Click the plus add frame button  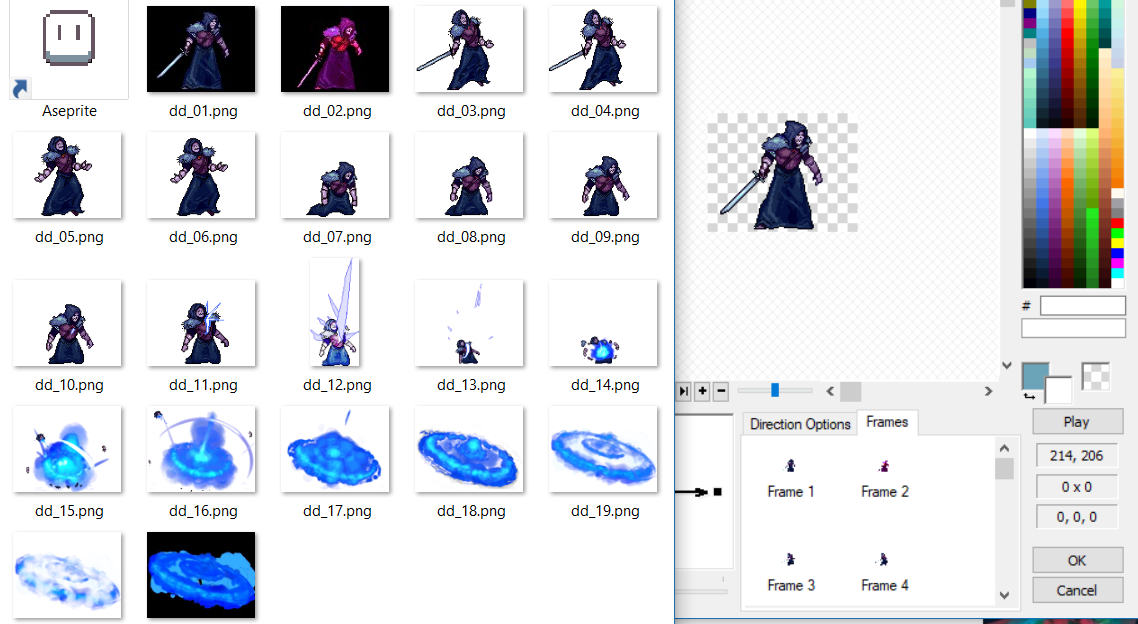point(702,391)
